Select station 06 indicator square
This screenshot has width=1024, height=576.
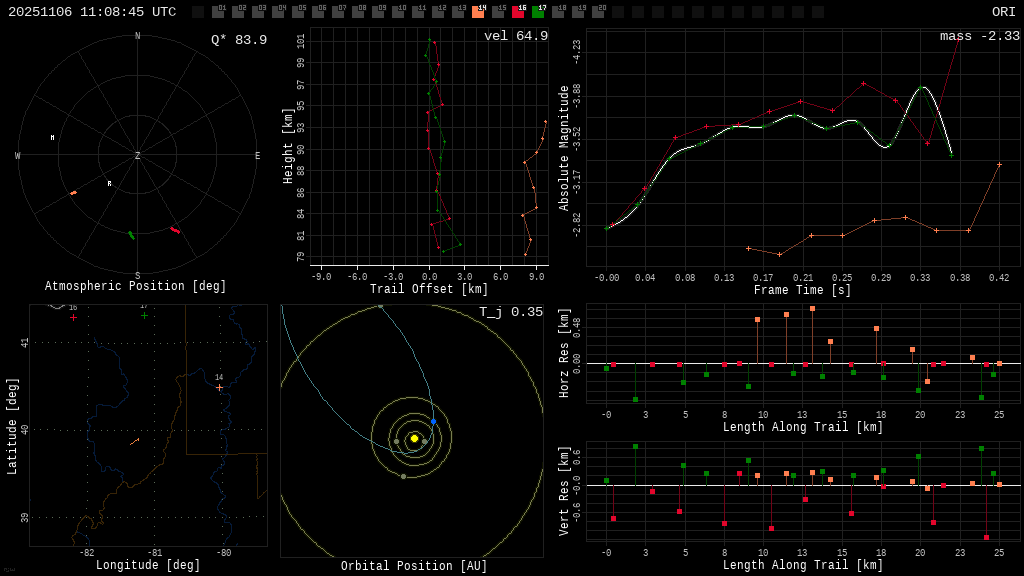click(318, 12)
